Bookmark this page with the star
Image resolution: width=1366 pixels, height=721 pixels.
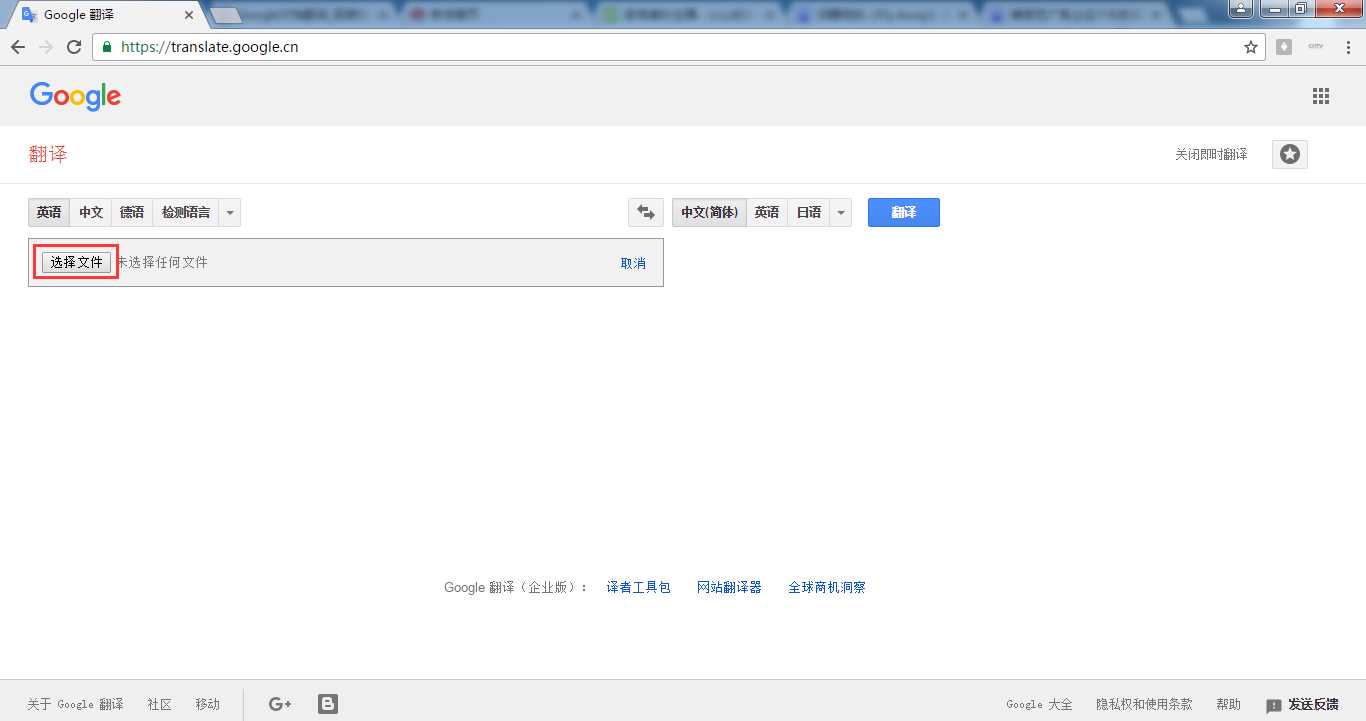pyautogui.click(x=1250, y=47)
